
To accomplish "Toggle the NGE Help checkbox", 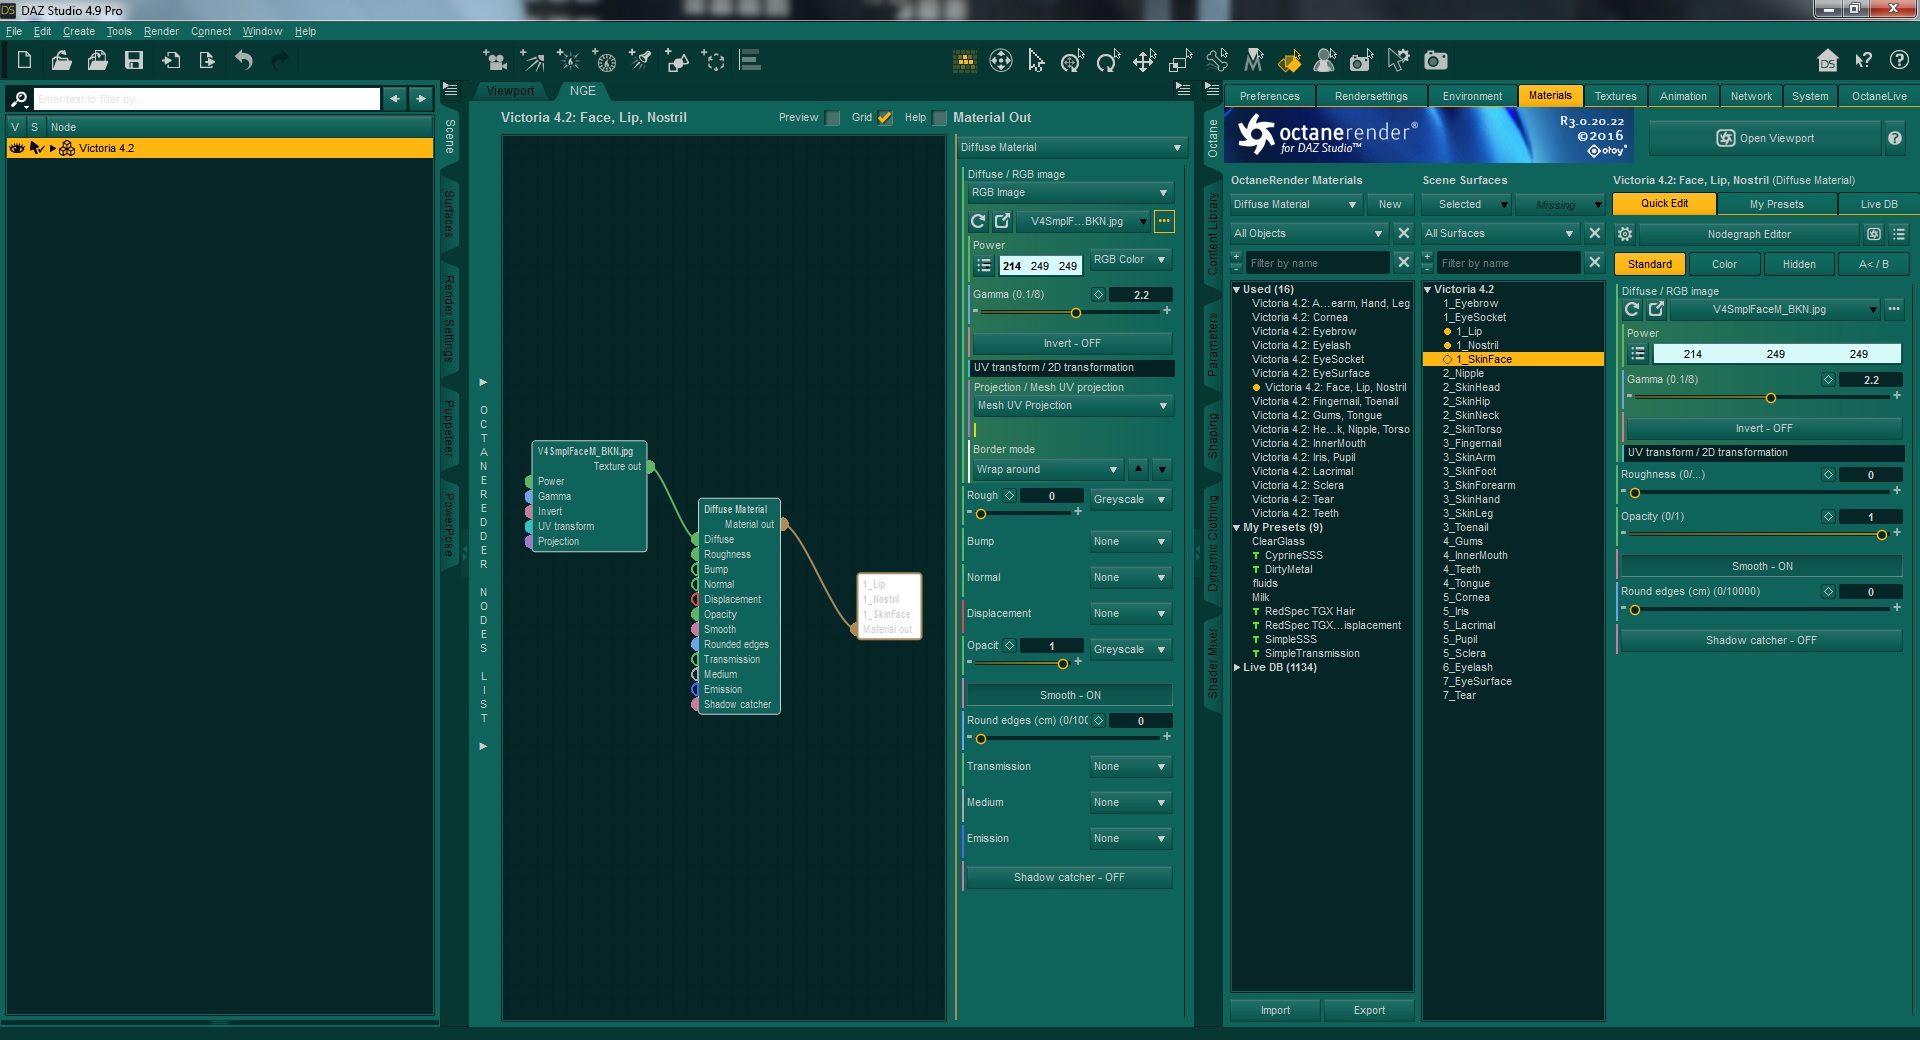I will pos(939,118).
